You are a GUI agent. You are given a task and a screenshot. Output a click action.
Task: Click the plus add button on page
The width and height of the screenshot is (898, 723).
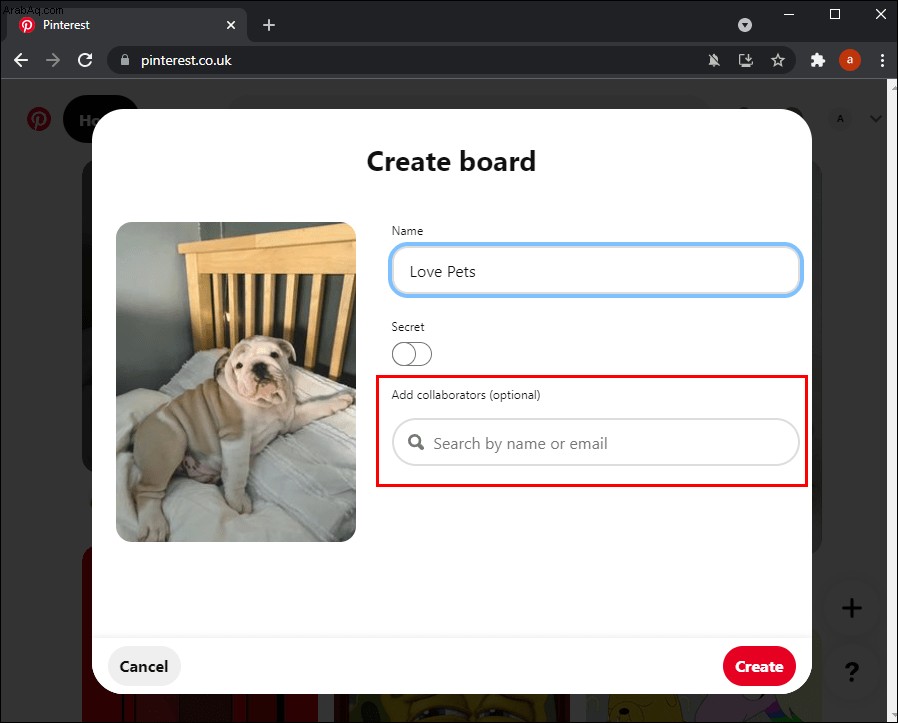[852, 608]
